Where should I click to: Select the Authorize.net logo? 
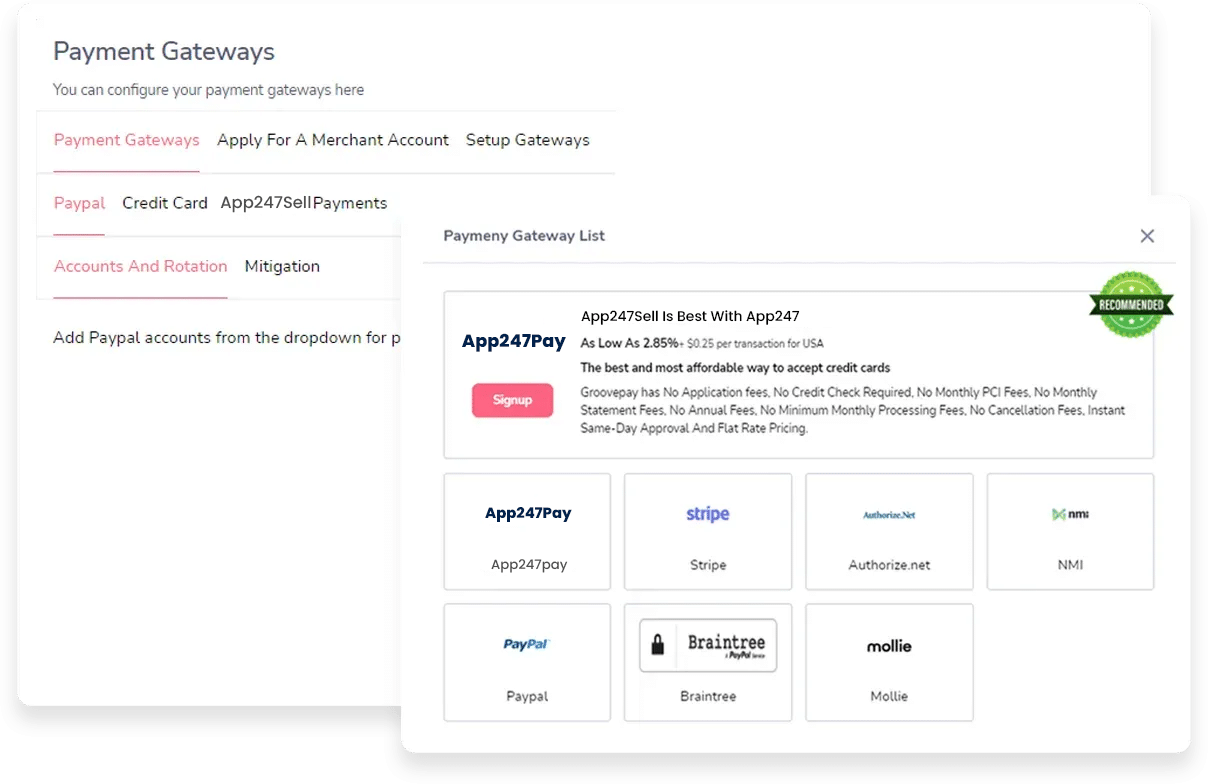tap(889, 515)
